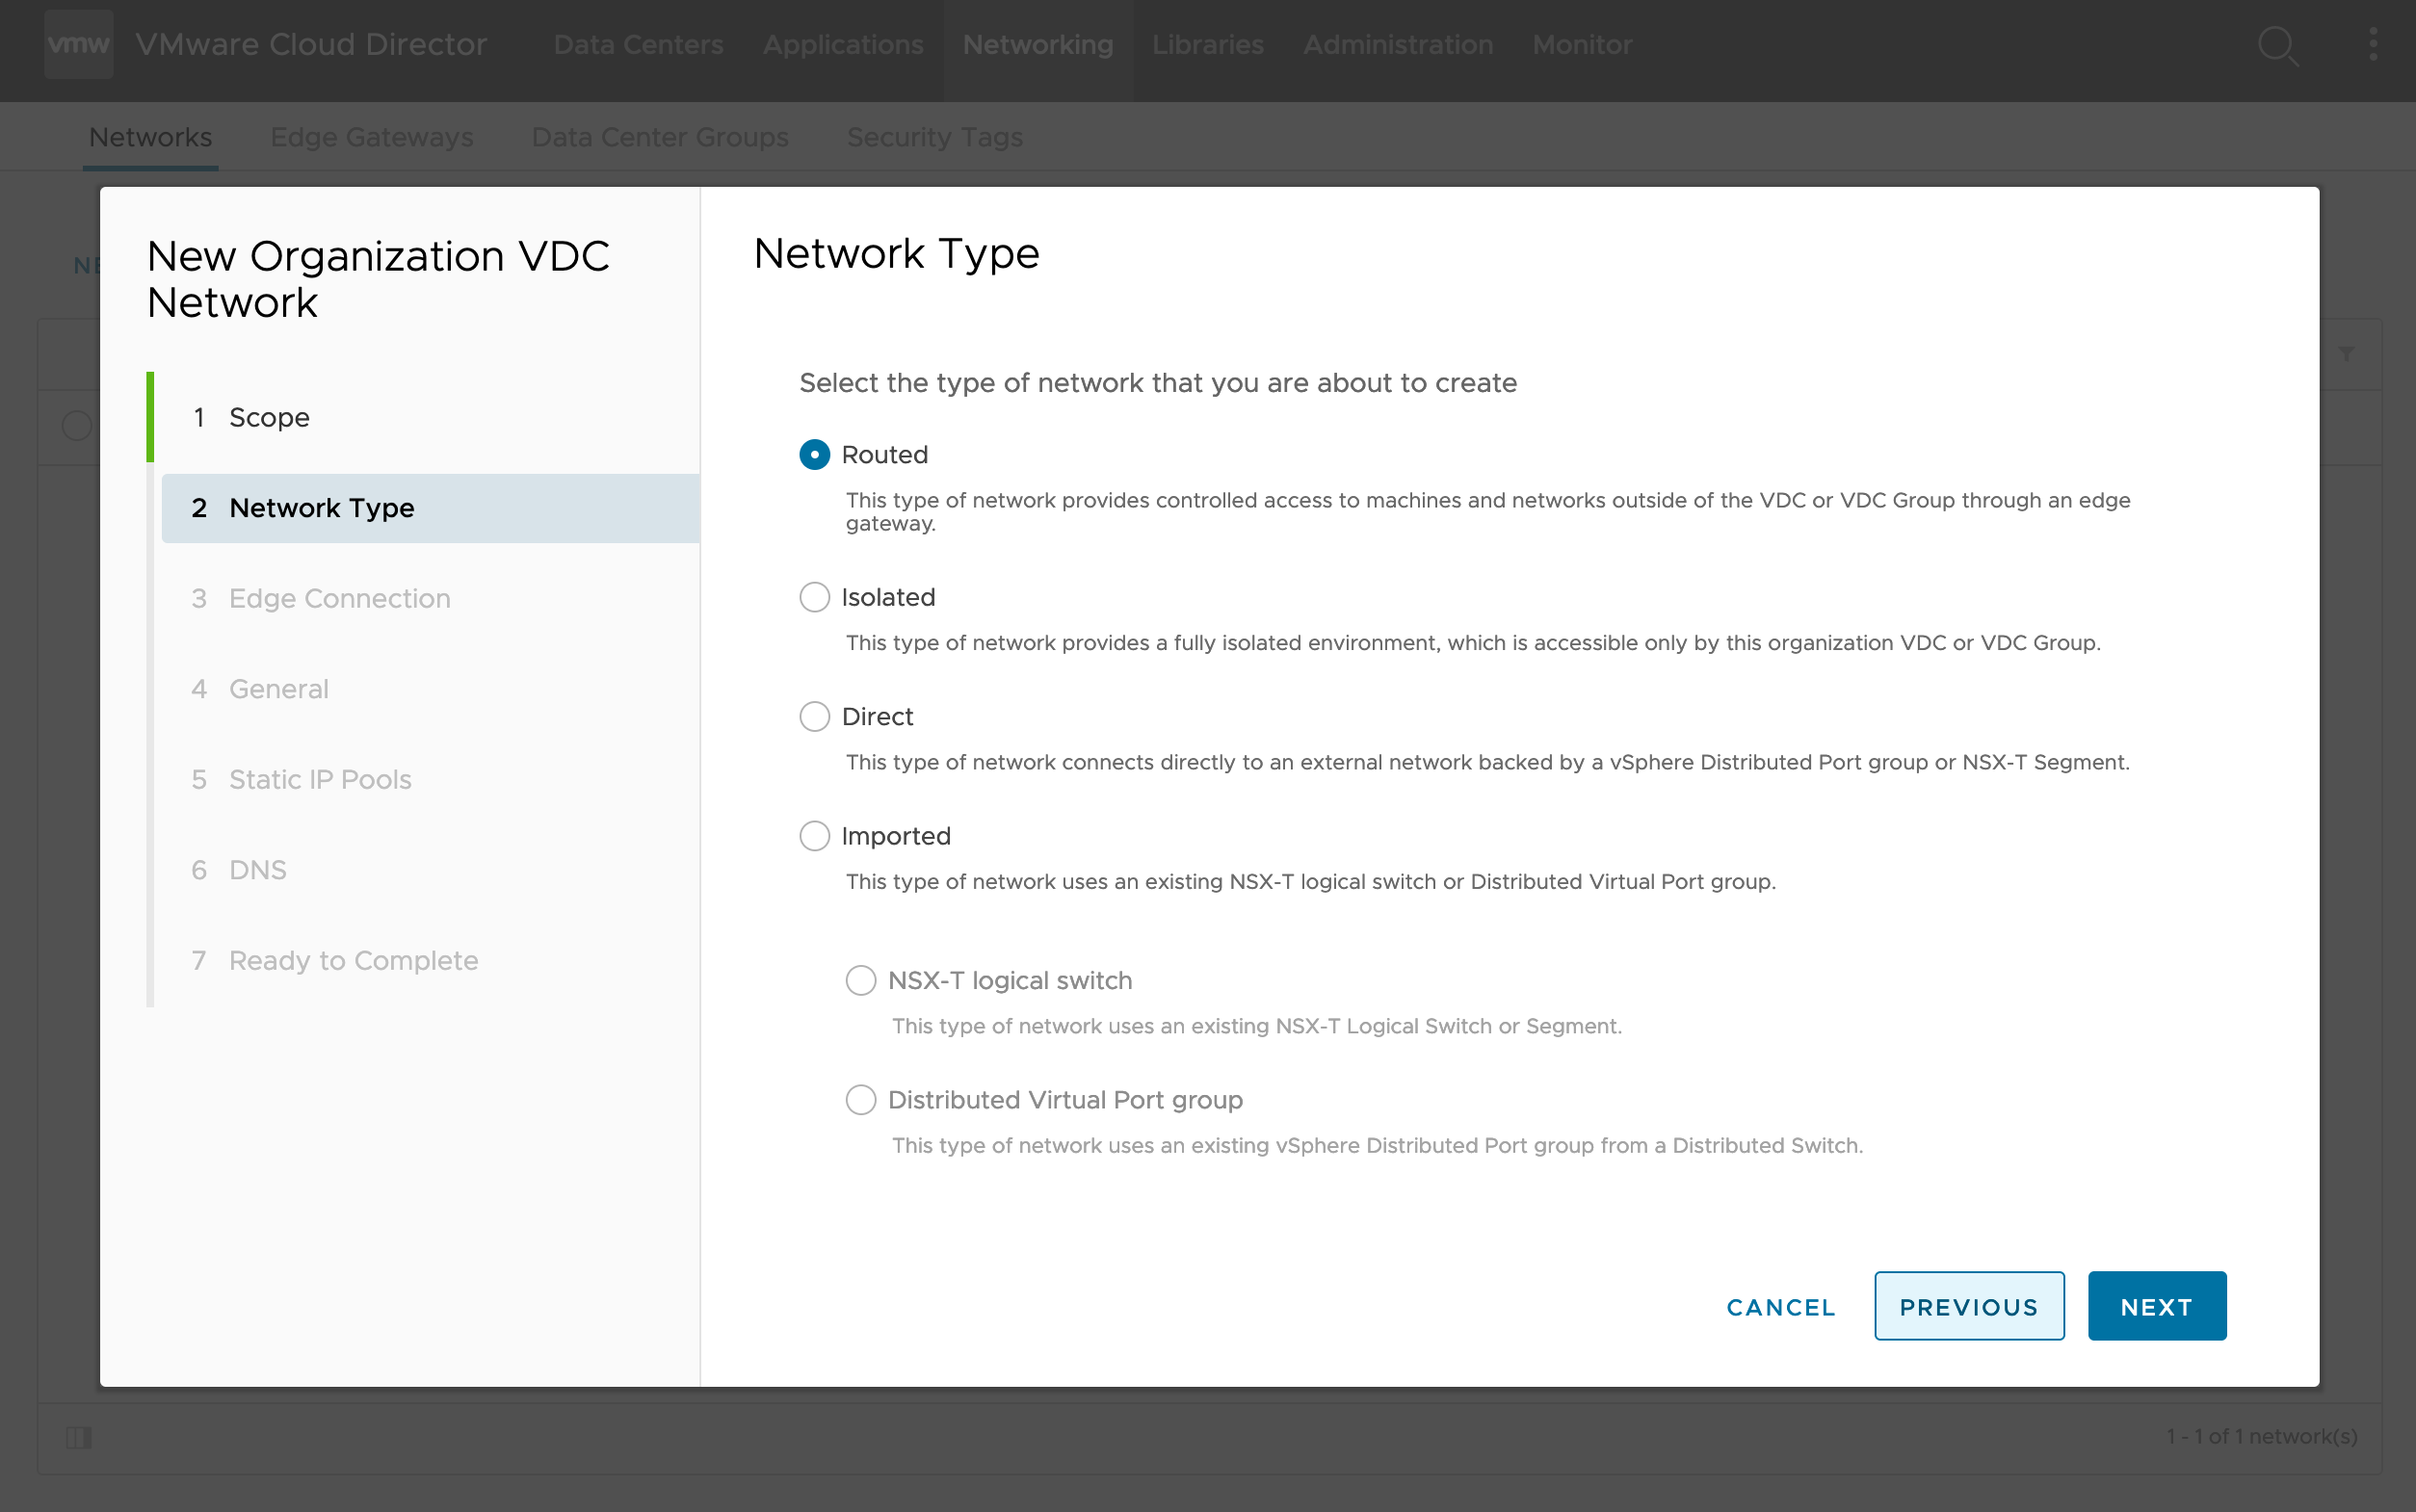Viewport: 2416px width, 1512px height.
Task: Select NSX-T logical switch option
Action: click(x=860, y=980)
